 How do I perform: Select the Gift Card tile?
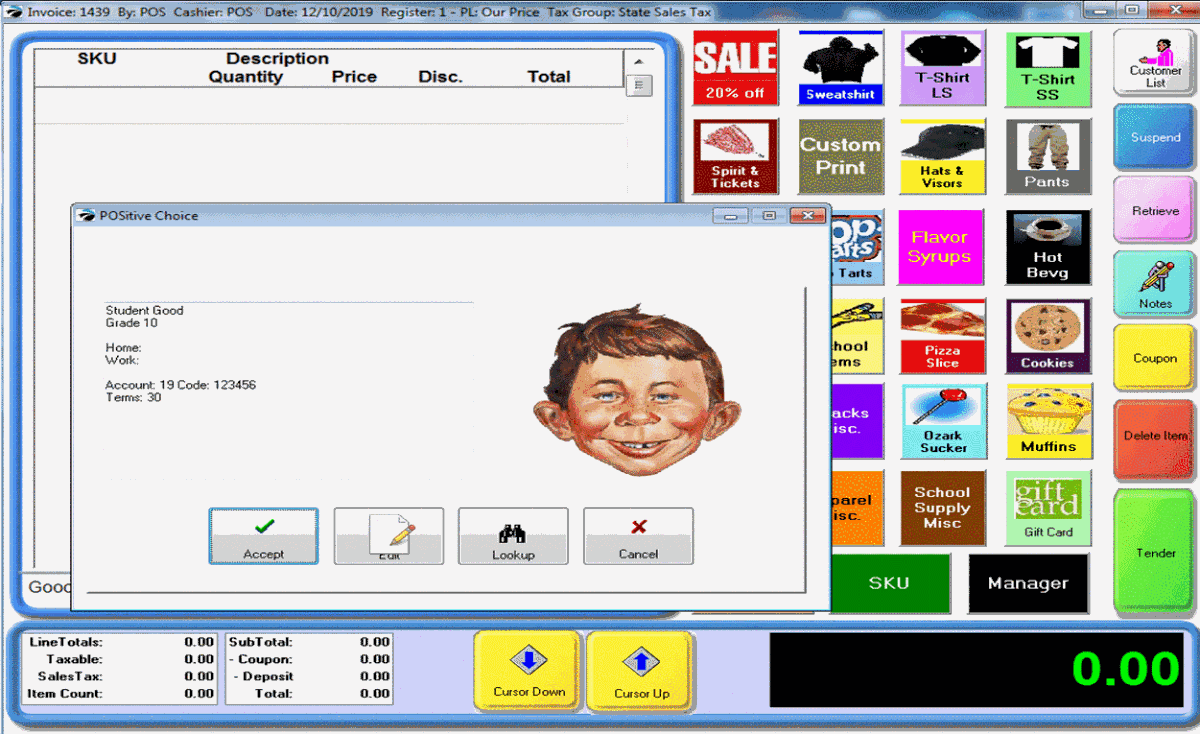tap(1047, 508)
